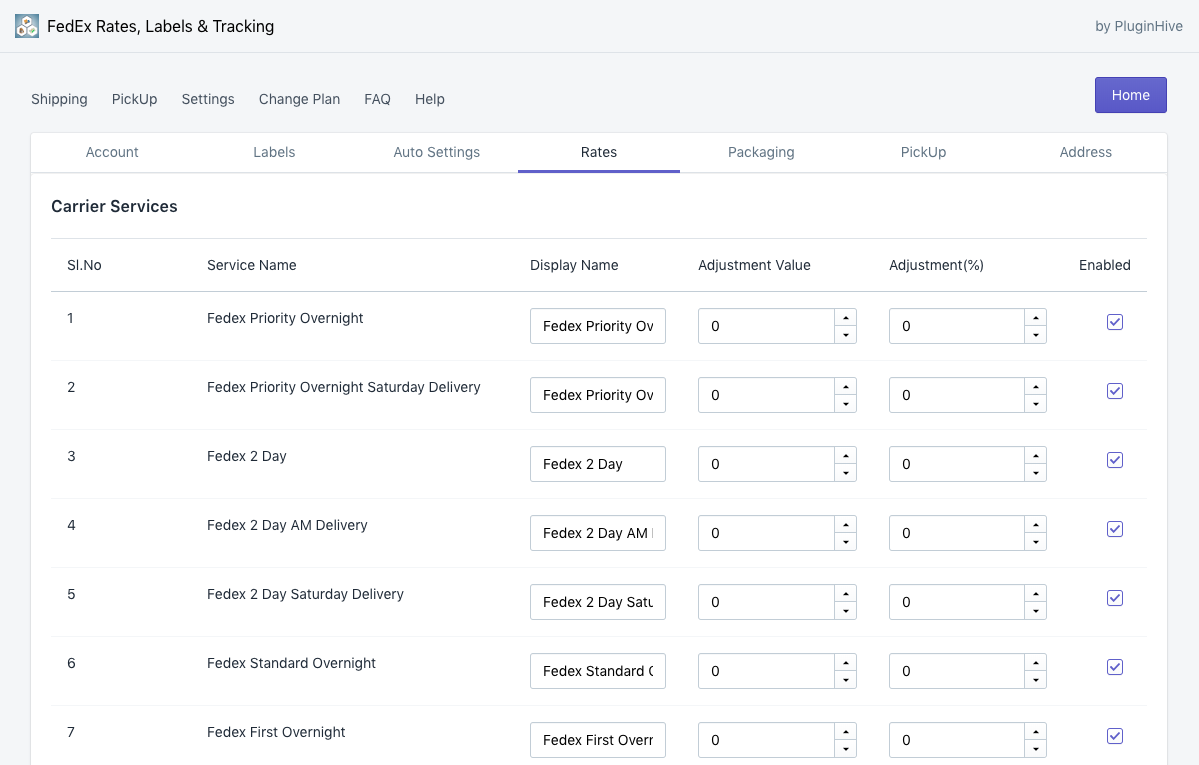This screenshot has height=765, width=1199.
Task: Click 'by PluginHive' text
Action: click(1139, 26)
